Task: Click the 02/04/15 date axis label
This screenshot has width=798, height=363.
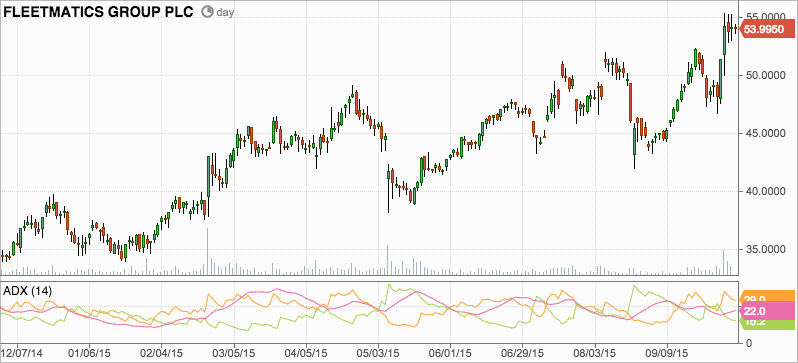Action: (161, 352)
